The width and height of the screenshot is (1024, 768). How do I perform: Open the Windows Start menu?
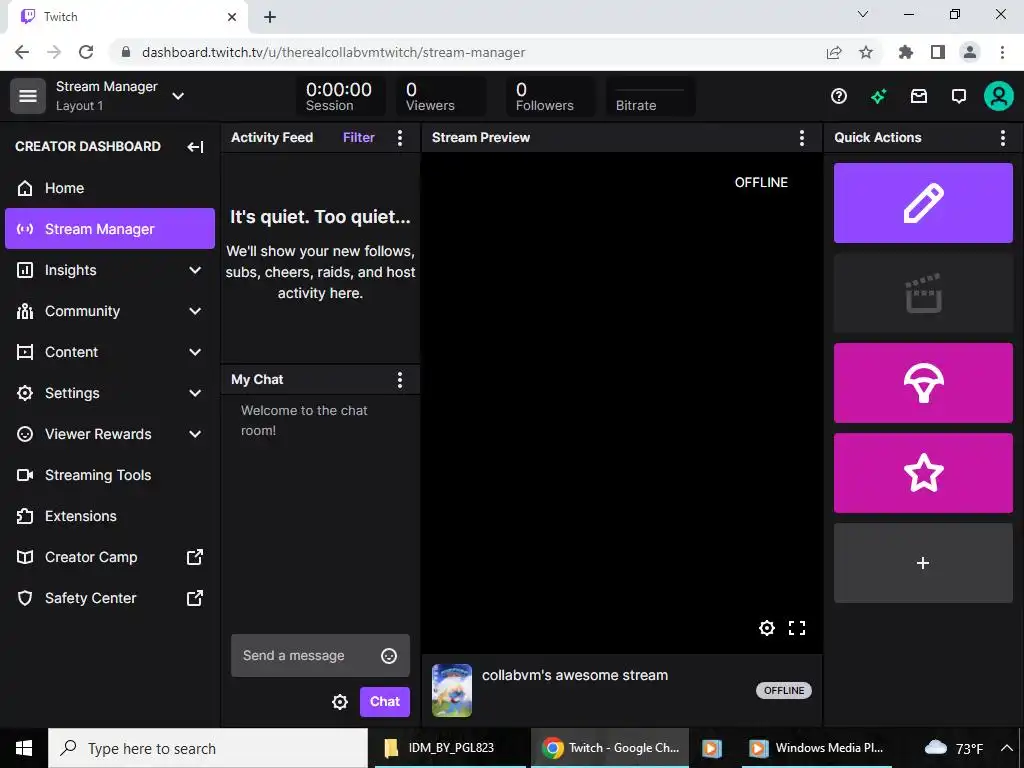click(24, 748)
